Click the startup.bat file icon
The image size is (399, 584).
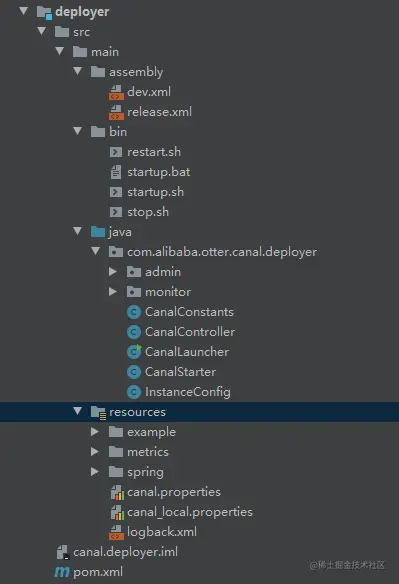click(116, 172)
